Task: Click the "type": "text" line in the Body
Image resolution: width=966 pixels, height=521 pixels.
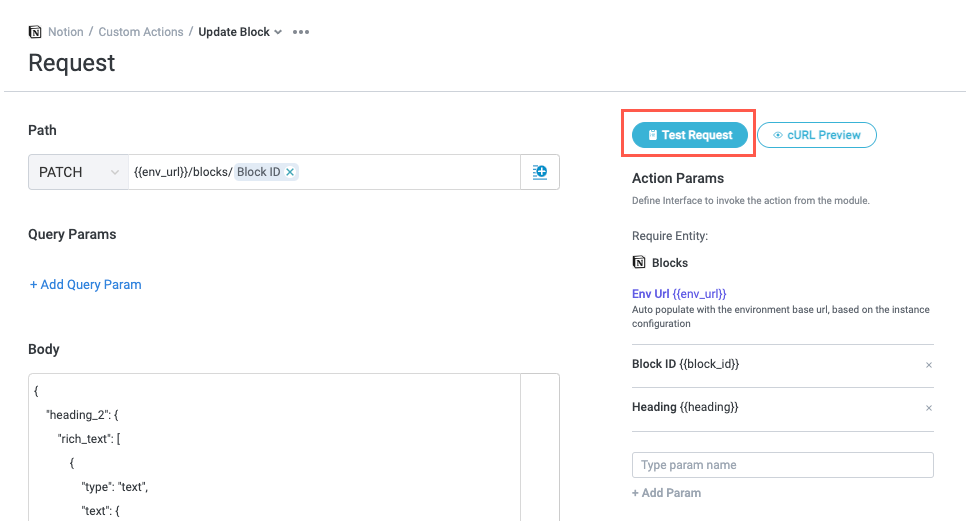Action: 115,487
